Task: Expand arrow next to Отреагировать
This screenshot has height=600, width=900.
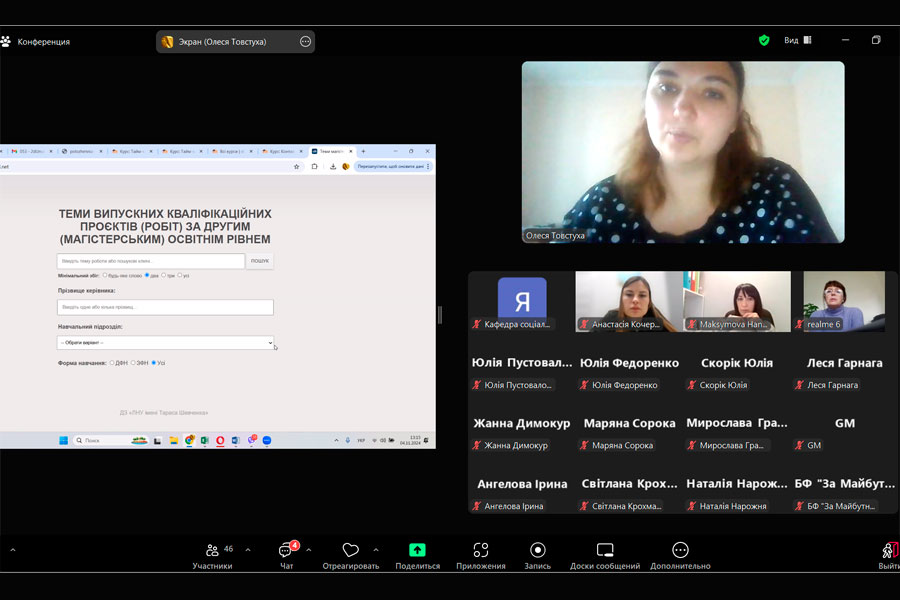Action: click(376, 550)
